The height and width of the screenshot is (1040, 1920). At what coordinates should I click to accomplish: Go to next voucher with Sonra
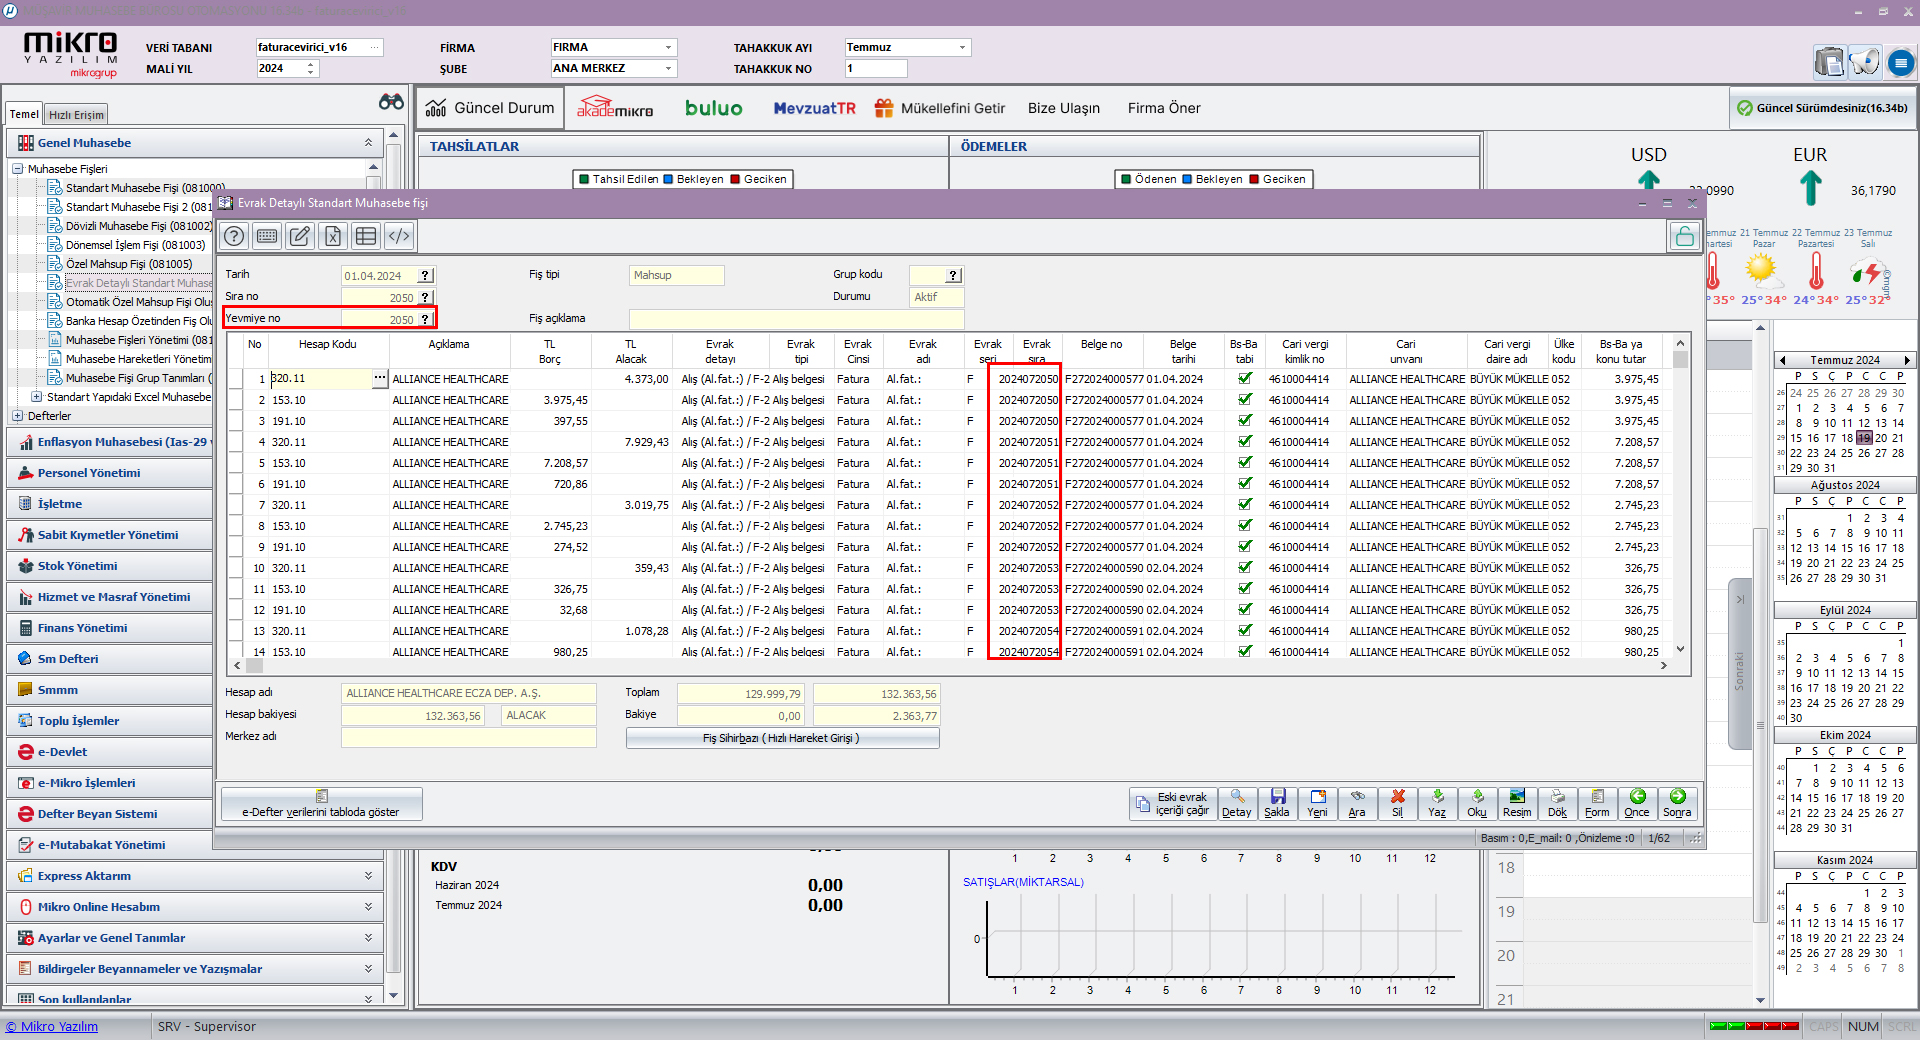[x=1677, y=803]
